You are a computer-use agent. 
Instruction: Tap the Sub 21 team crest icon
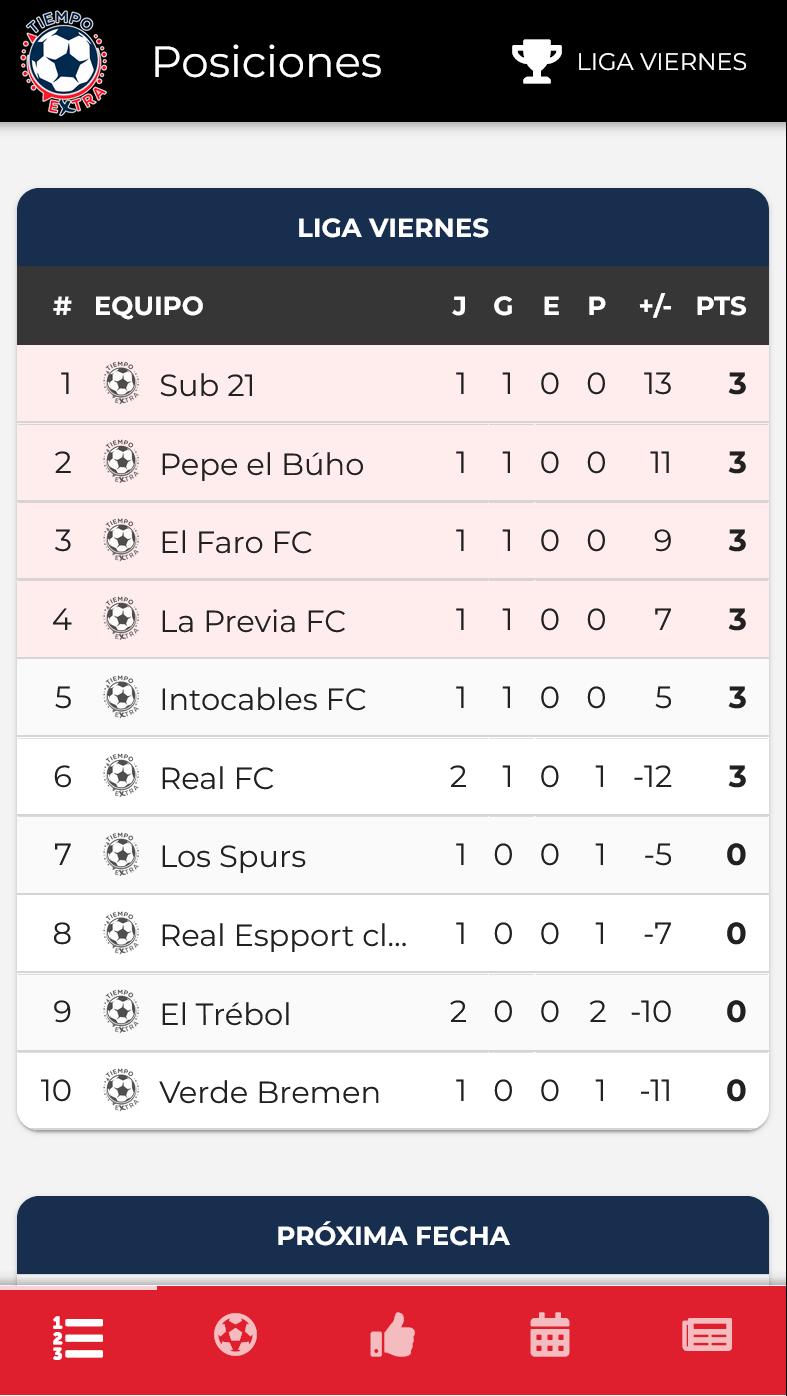point(121,384)
